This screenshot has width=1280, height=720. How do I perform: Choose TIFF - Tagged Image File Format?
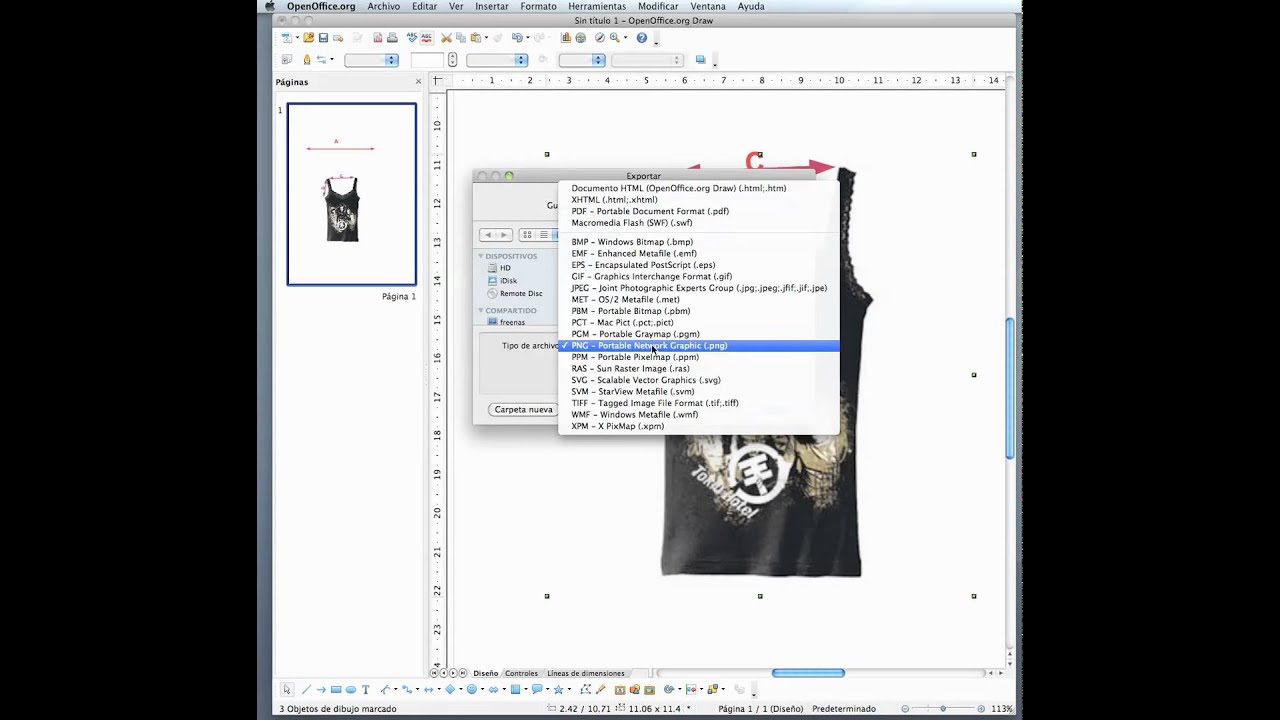(x=699, y=403)
